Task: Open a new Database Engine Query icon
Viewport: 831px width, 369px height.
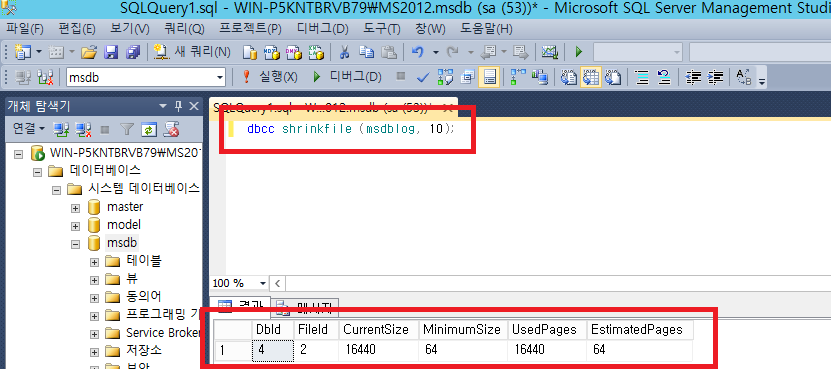Action: point(250,52)
